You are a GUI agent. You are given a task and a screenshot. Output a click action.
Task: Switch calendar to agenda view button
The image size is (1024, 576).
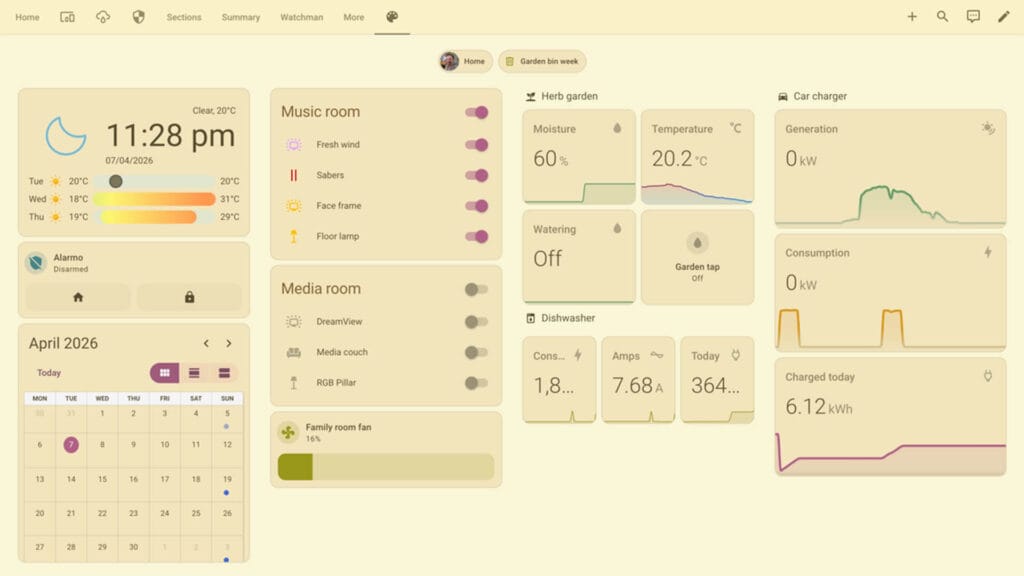(224, 373)
